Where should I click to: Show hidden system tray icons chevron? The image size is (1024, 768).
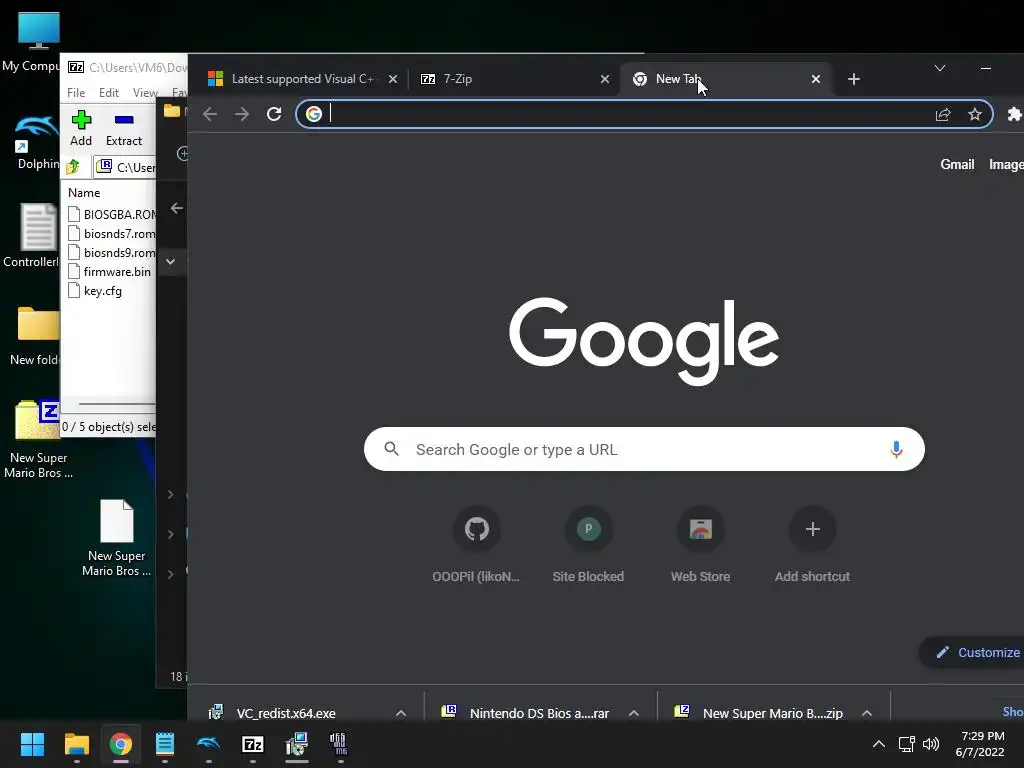(x=879, y=744)
